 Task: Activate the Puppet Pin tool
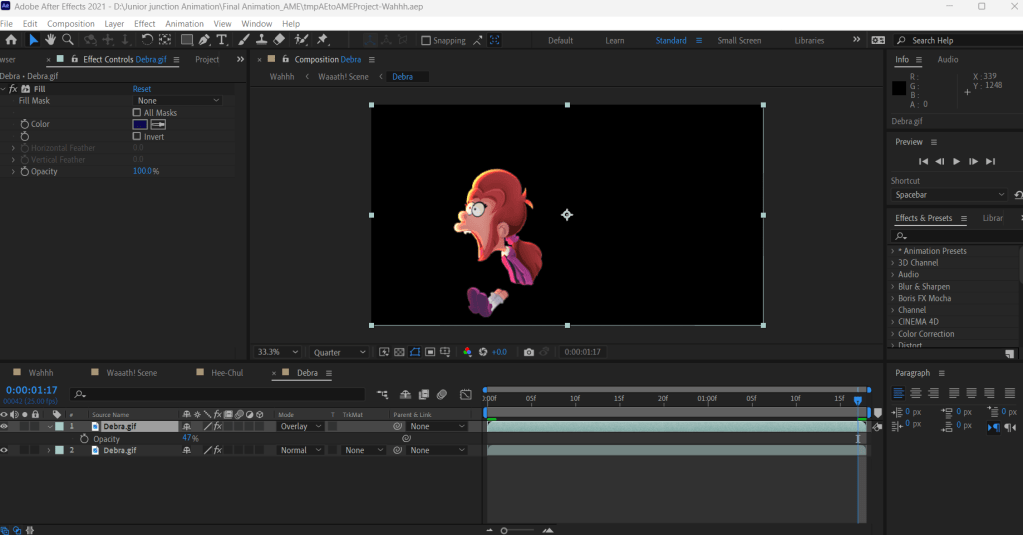[x=323, y=40]
